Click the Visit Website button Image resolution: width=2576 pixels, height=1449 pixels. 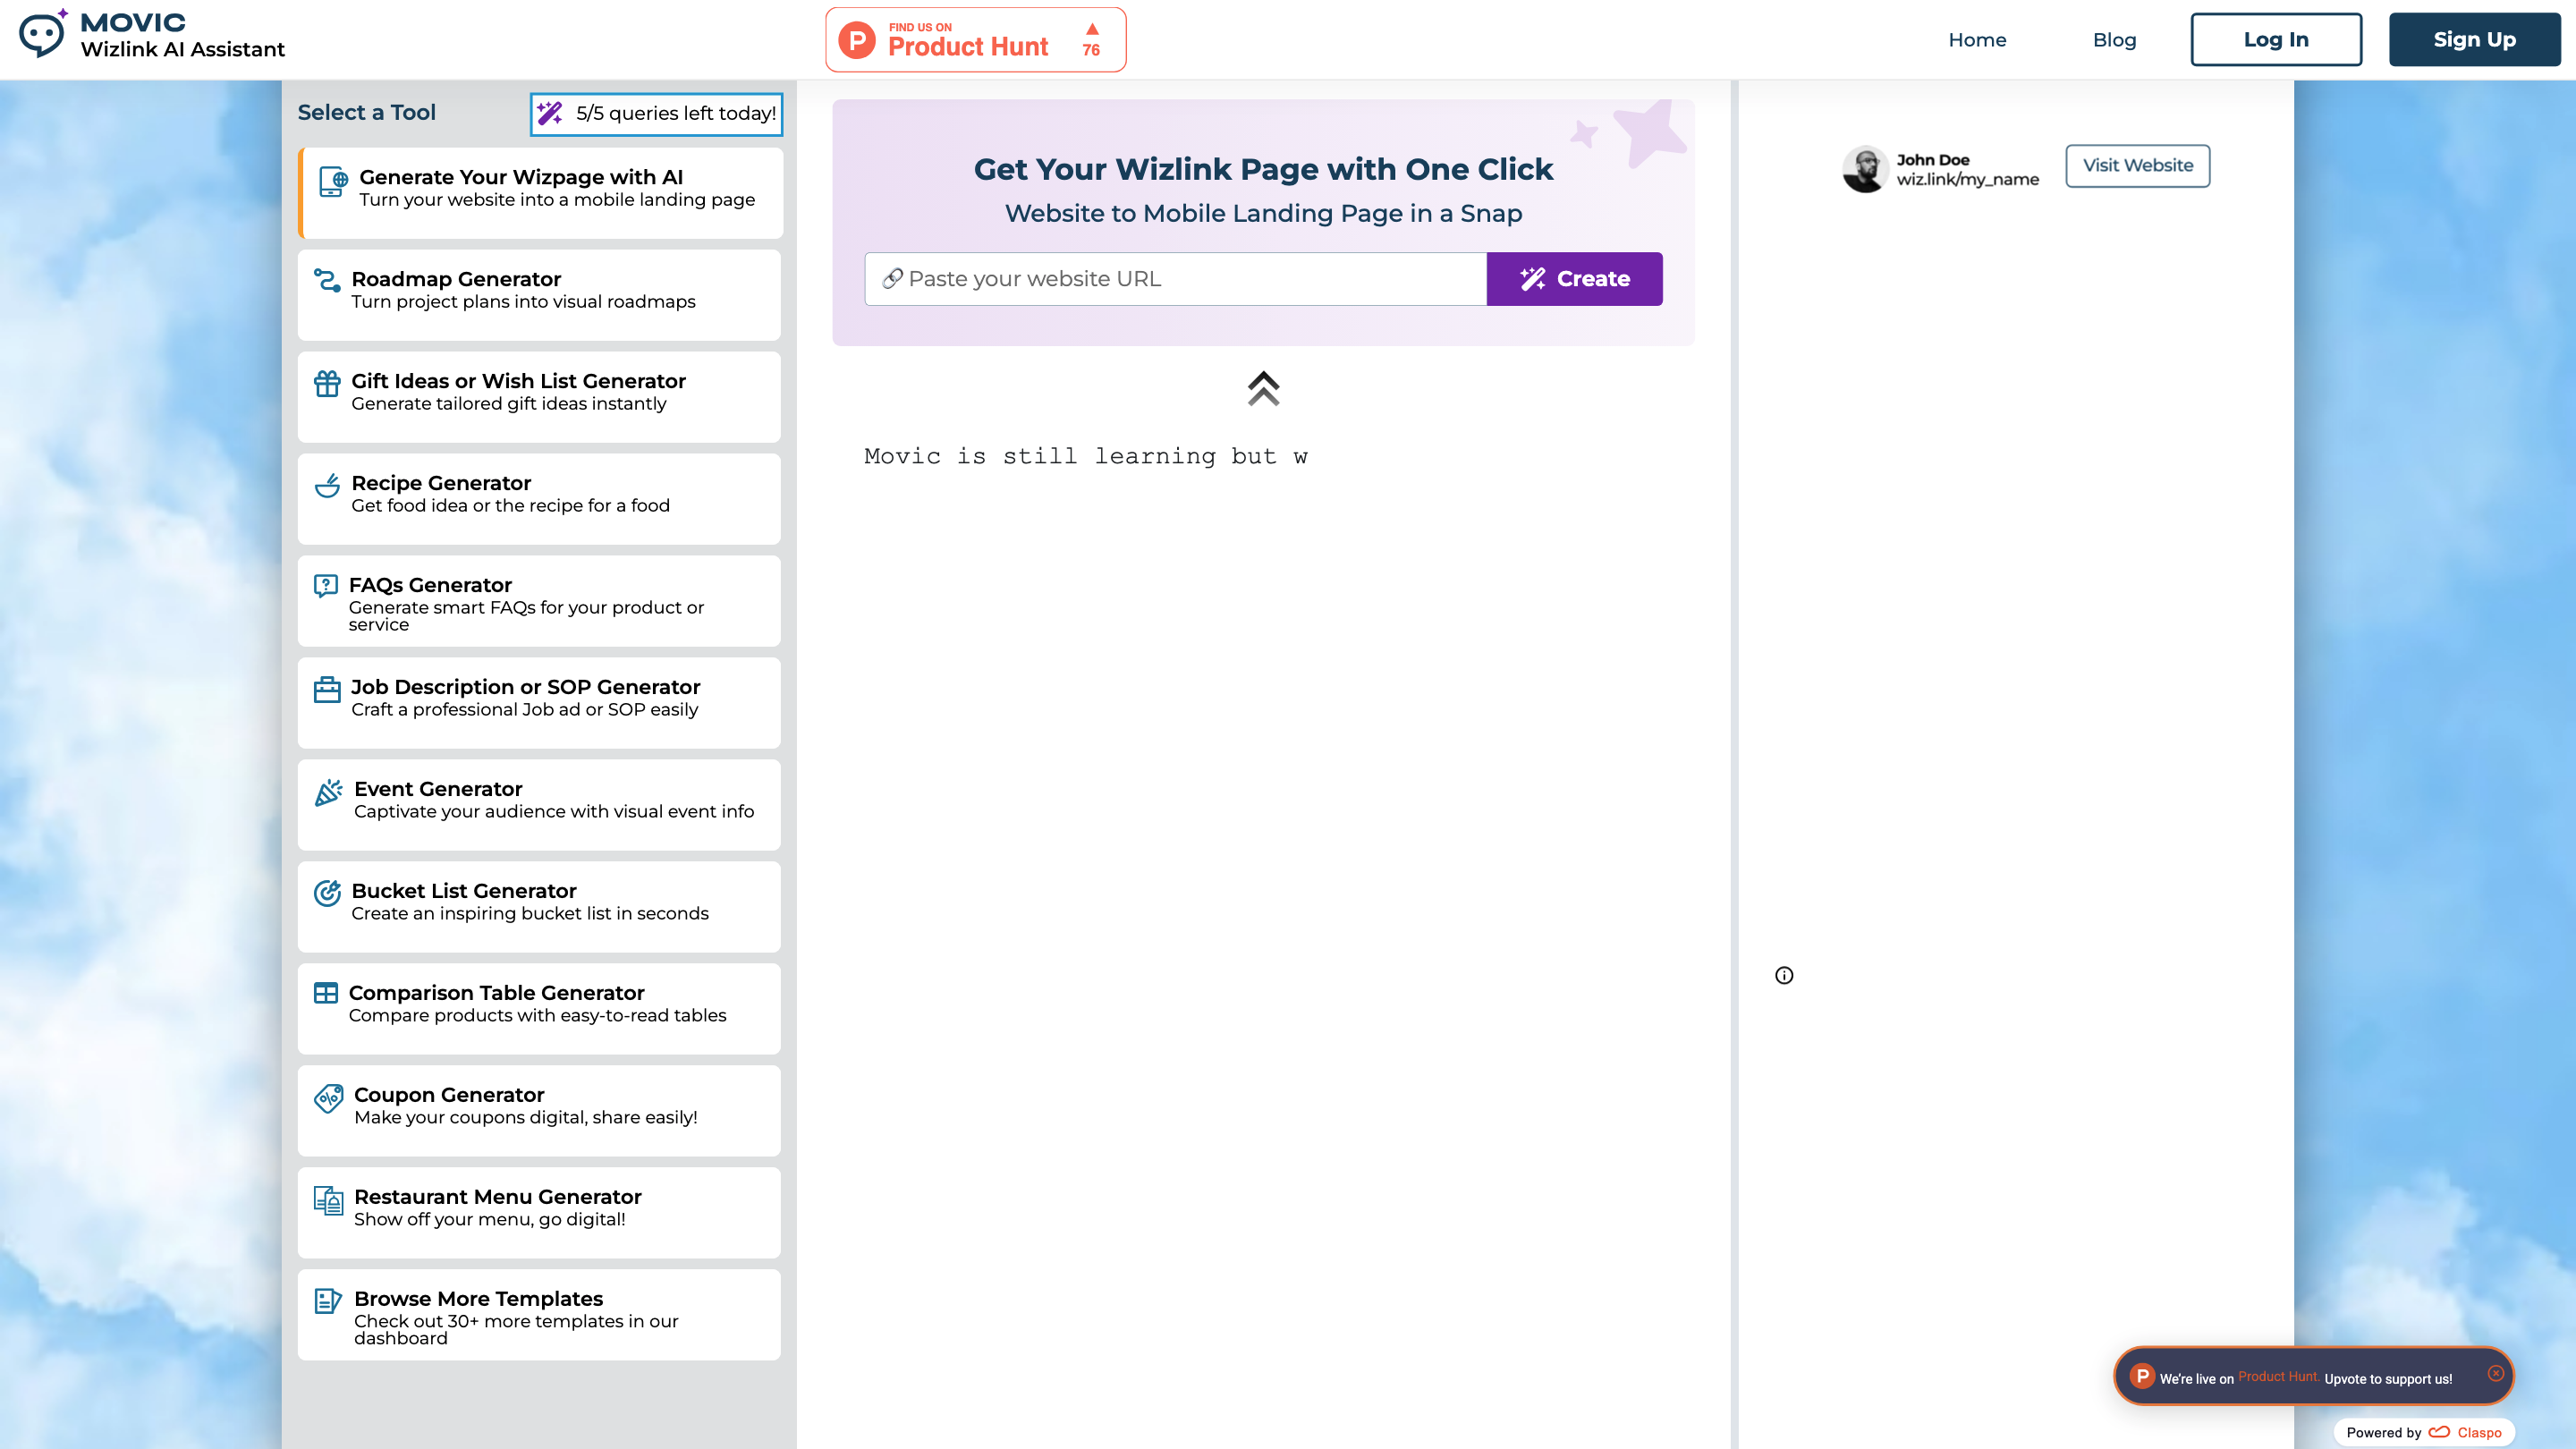point(2137,166)
